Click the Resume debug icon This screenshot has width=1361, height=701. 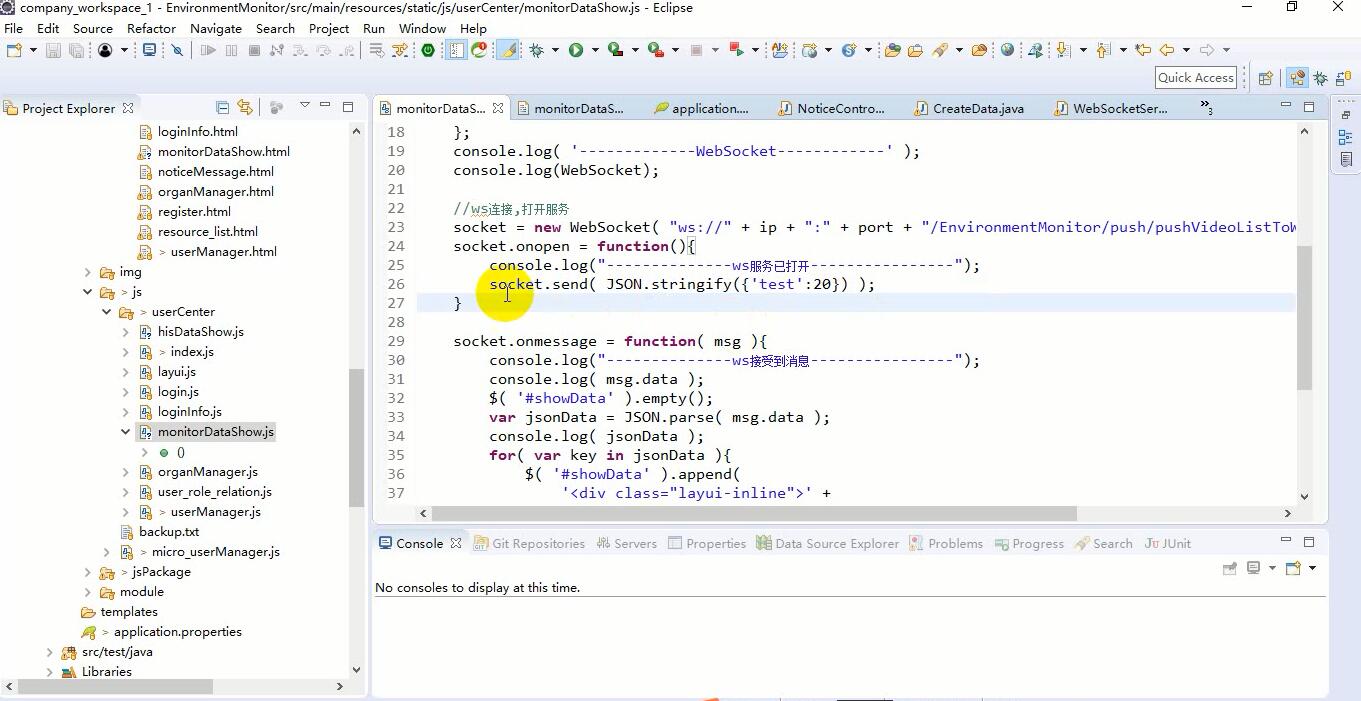[x=208, y=50]
